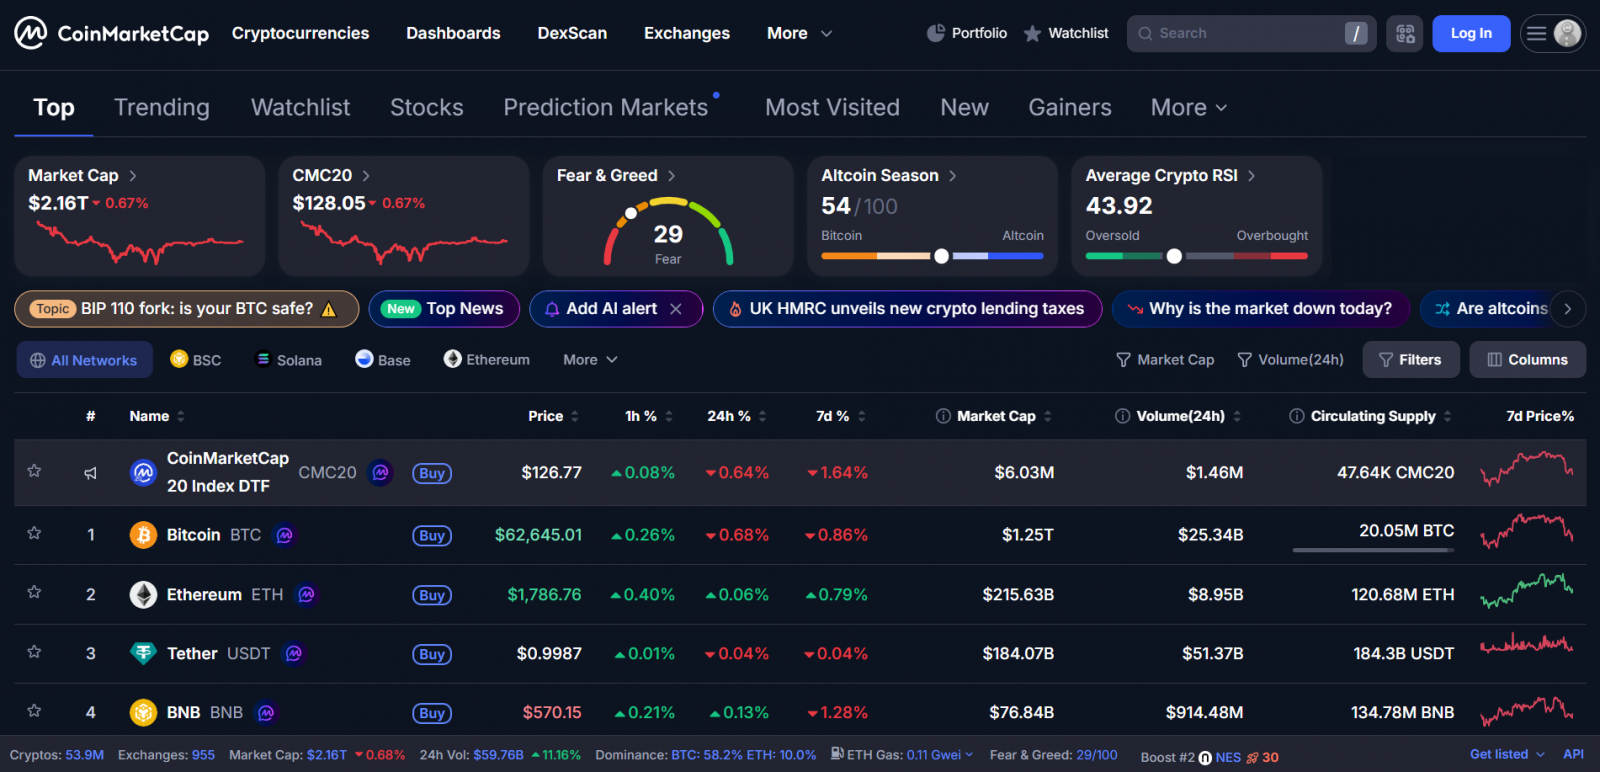The width and height of the screenshot is (1600, 772).
Task: Click the AI icon next to Bitcoin BTC
Action: coord(285,536)
